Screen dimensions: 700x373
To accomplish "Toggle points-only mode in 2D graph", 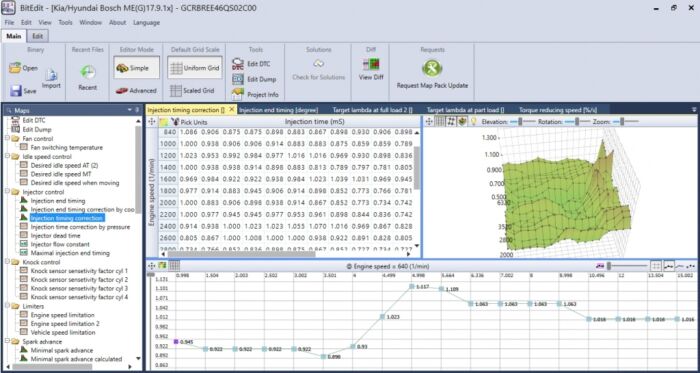I will [691, 266].
